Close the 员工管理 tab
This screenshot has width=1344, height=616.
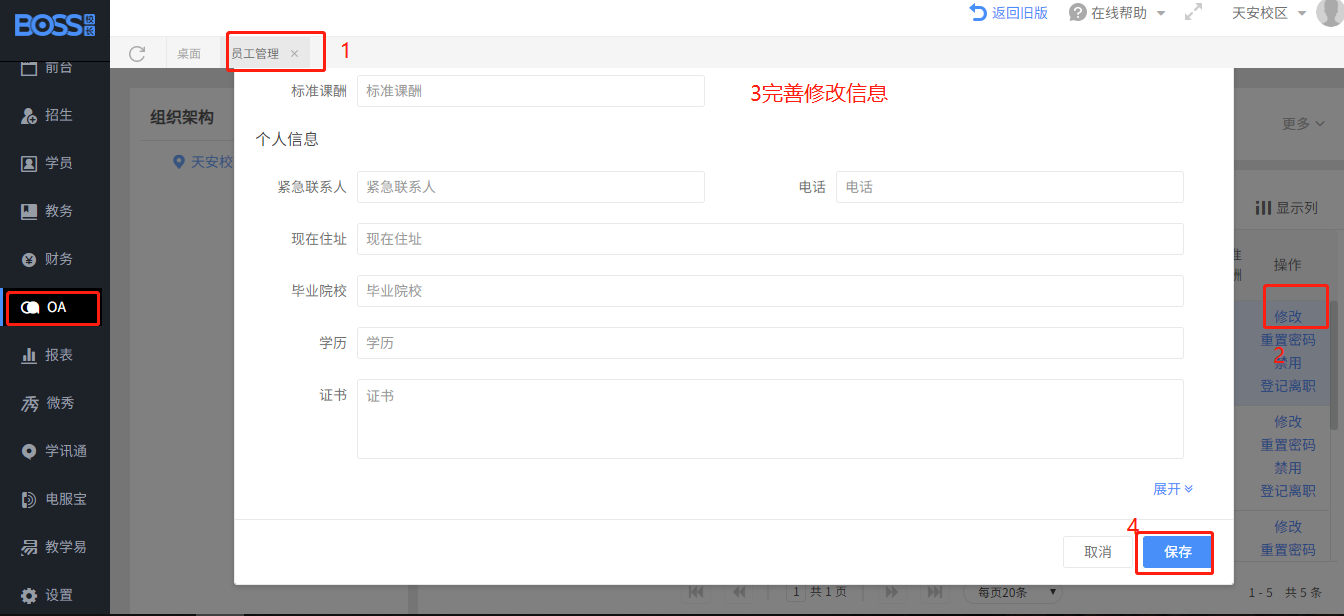[294, 54]
